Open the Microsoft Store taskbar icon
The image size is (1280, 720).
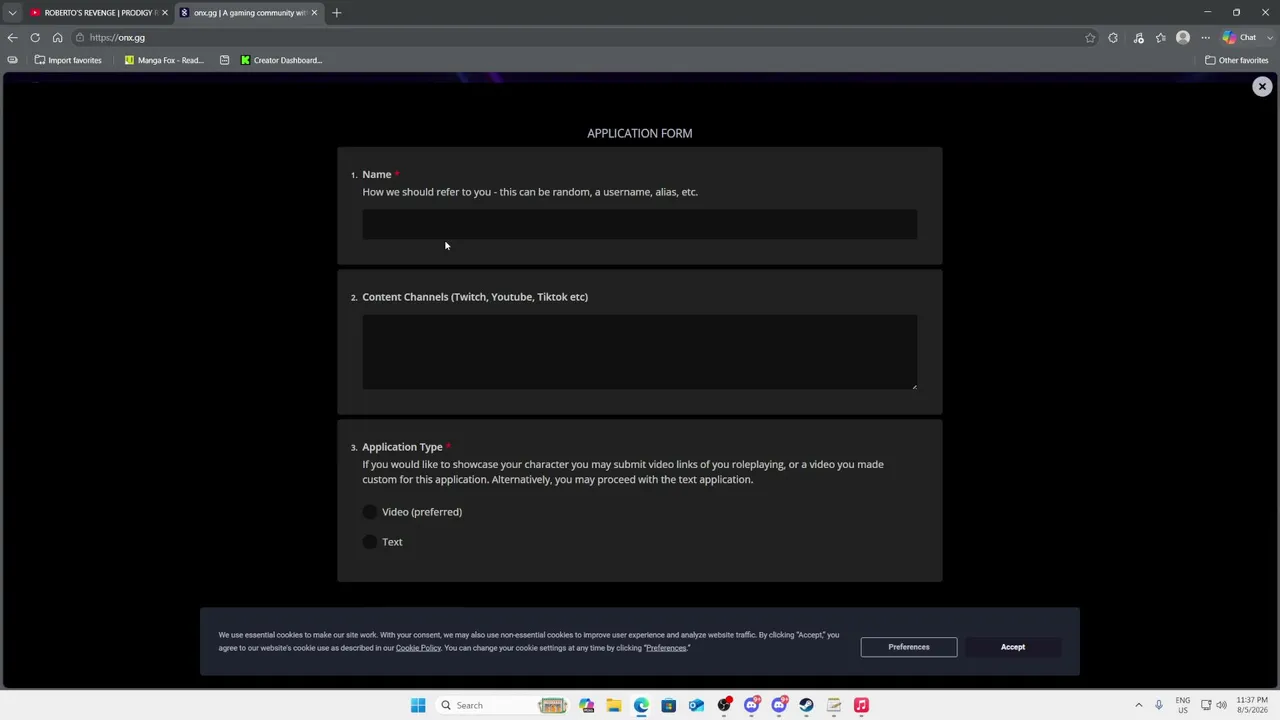(669, 706)
